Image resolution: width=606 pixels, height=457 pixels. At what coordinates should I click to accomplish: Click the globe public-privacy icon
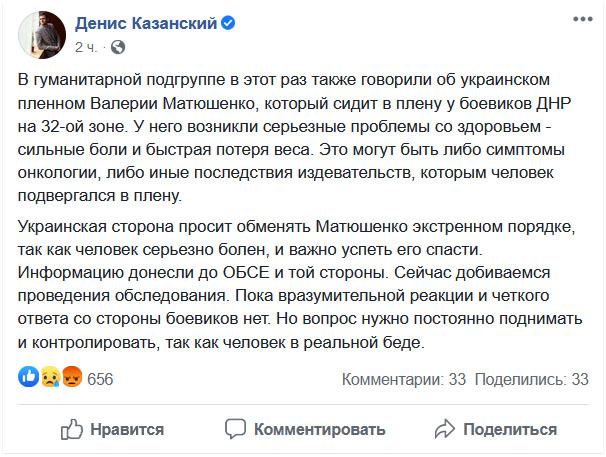[117, 46]
